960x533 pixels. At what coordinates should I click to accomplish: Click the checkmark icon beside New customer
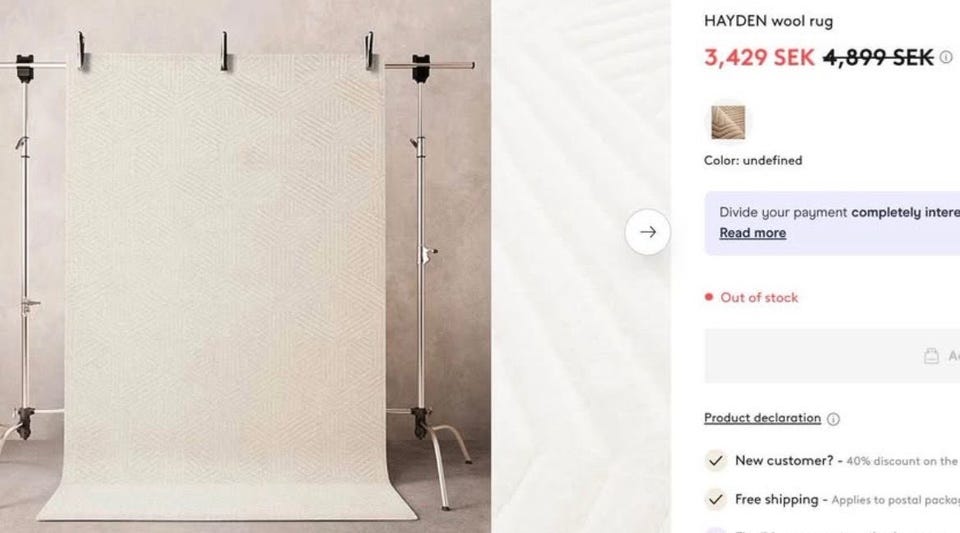[716, 460]
